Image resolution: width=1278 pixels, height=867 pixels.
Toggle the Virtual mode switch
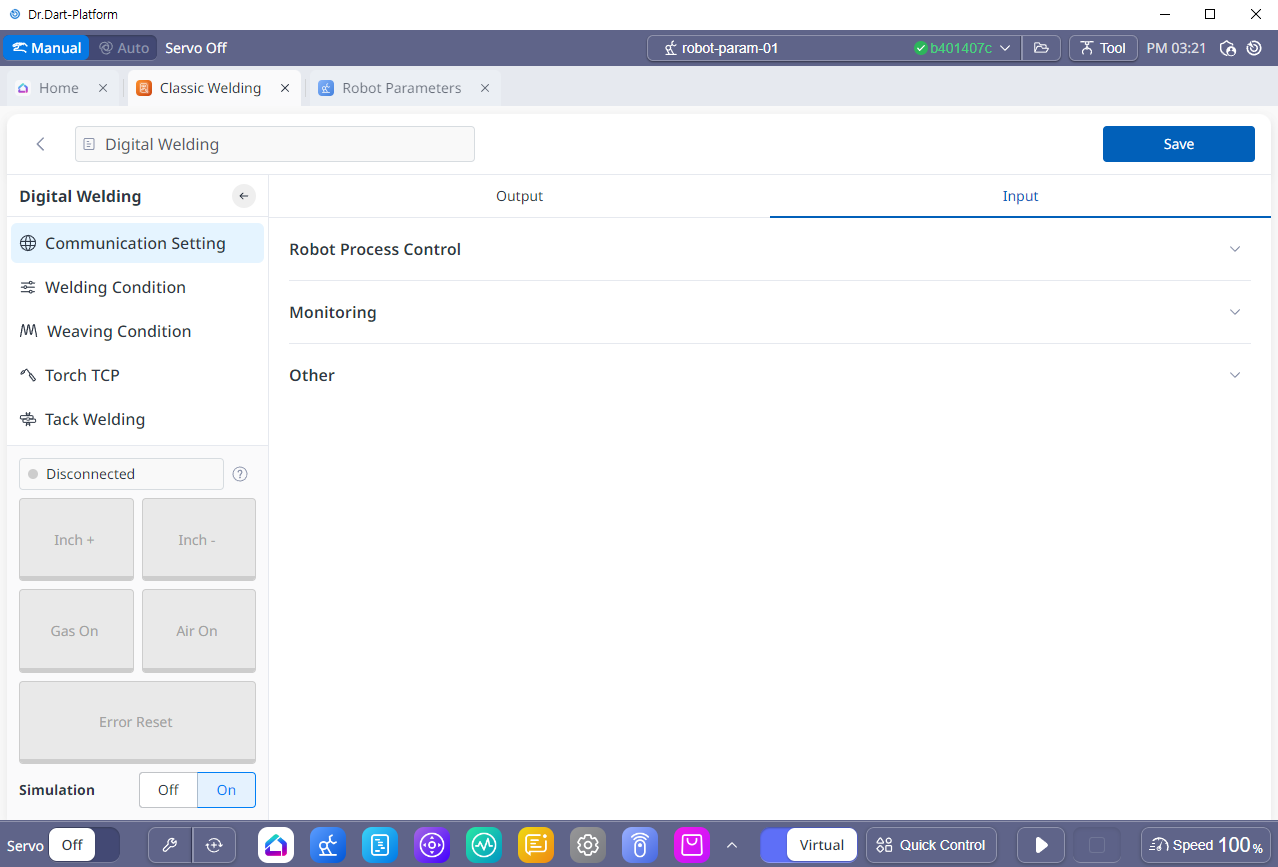[809, 845]
